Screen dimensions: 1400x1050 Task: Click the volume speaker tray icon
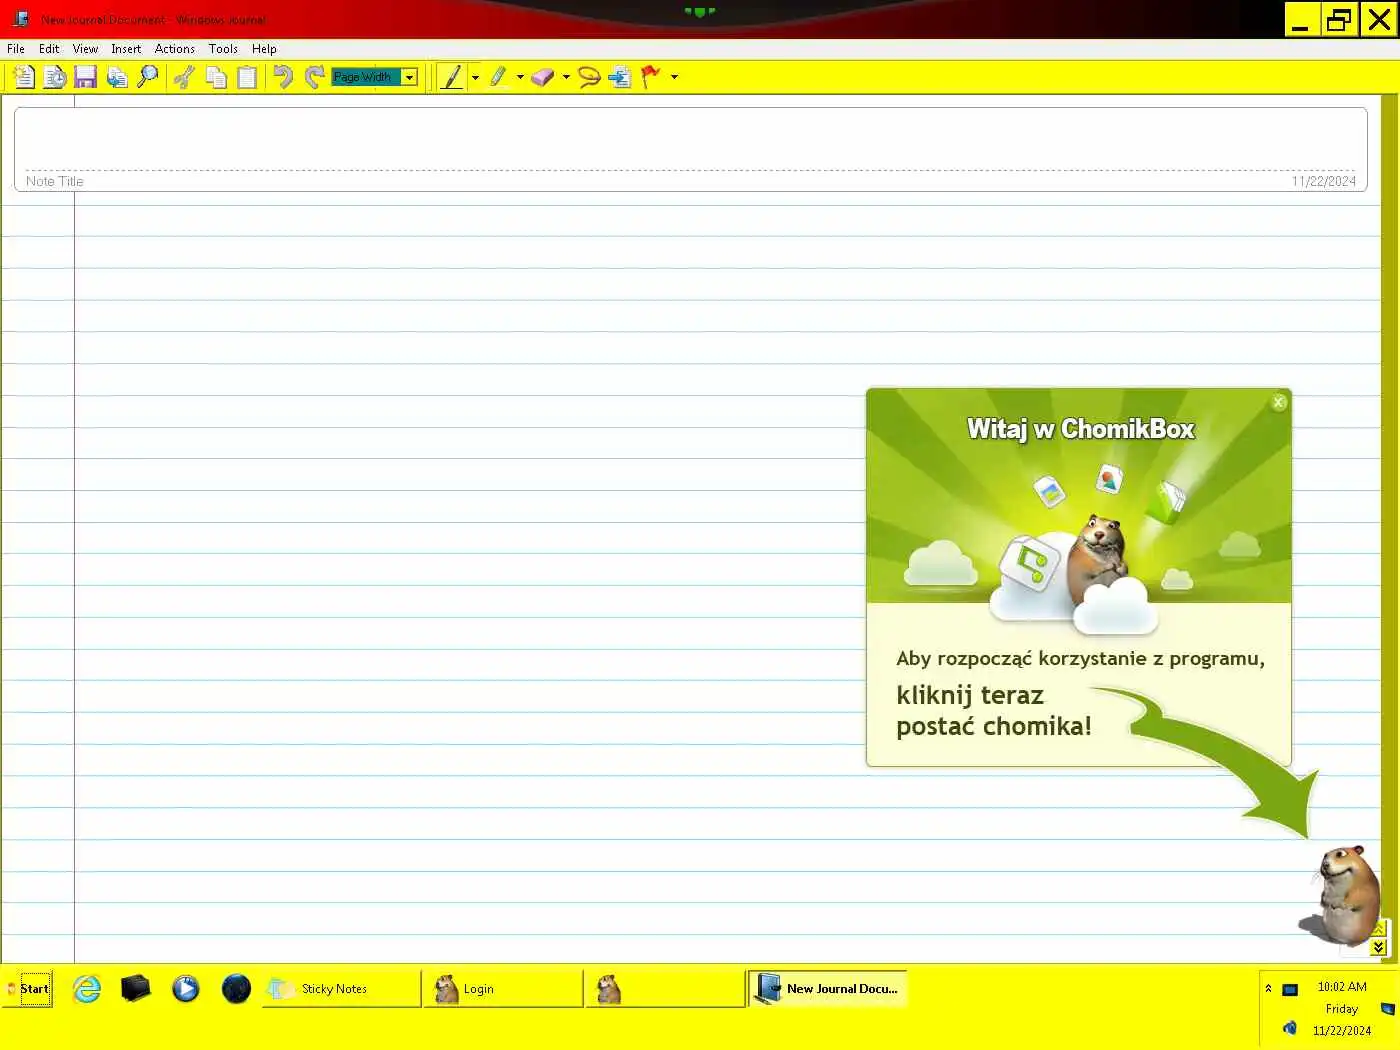pyautogui.click(x=1290, y=1028)
